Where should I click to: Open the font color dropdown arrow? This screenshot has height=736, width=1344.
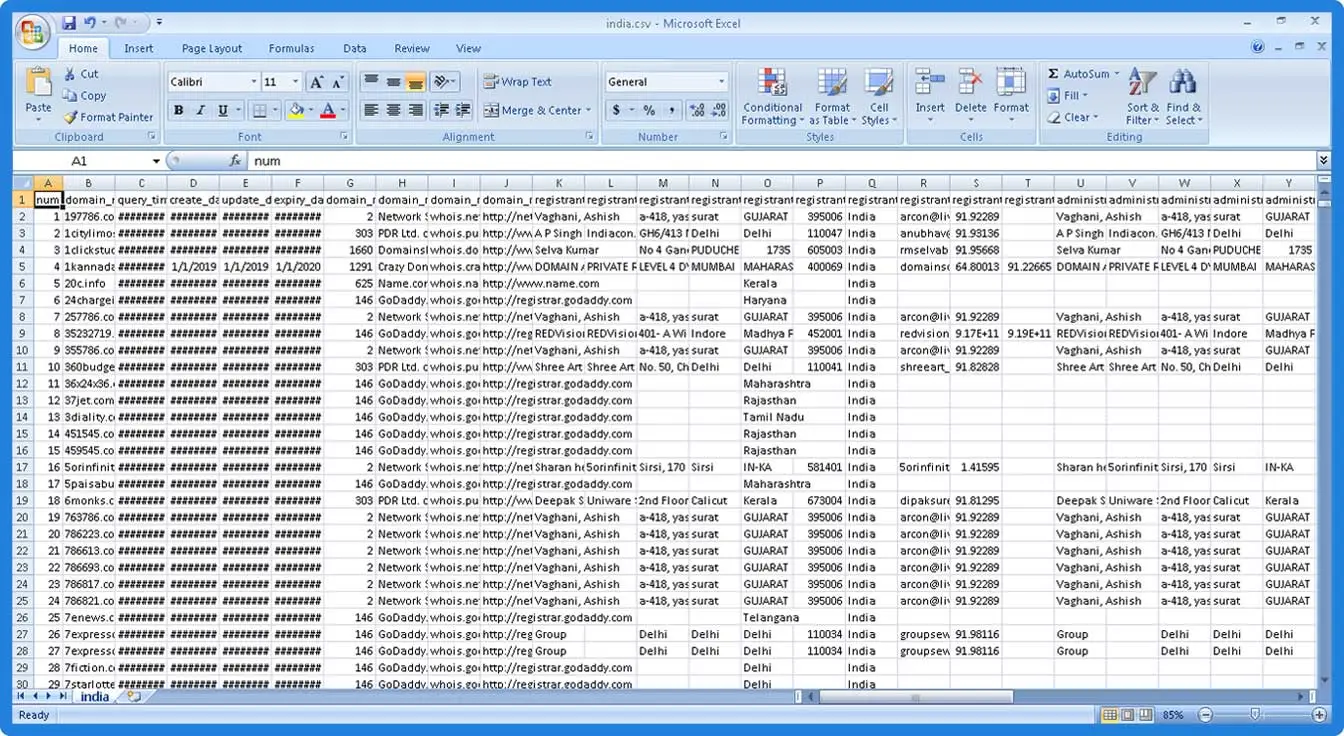coord(343,110)
